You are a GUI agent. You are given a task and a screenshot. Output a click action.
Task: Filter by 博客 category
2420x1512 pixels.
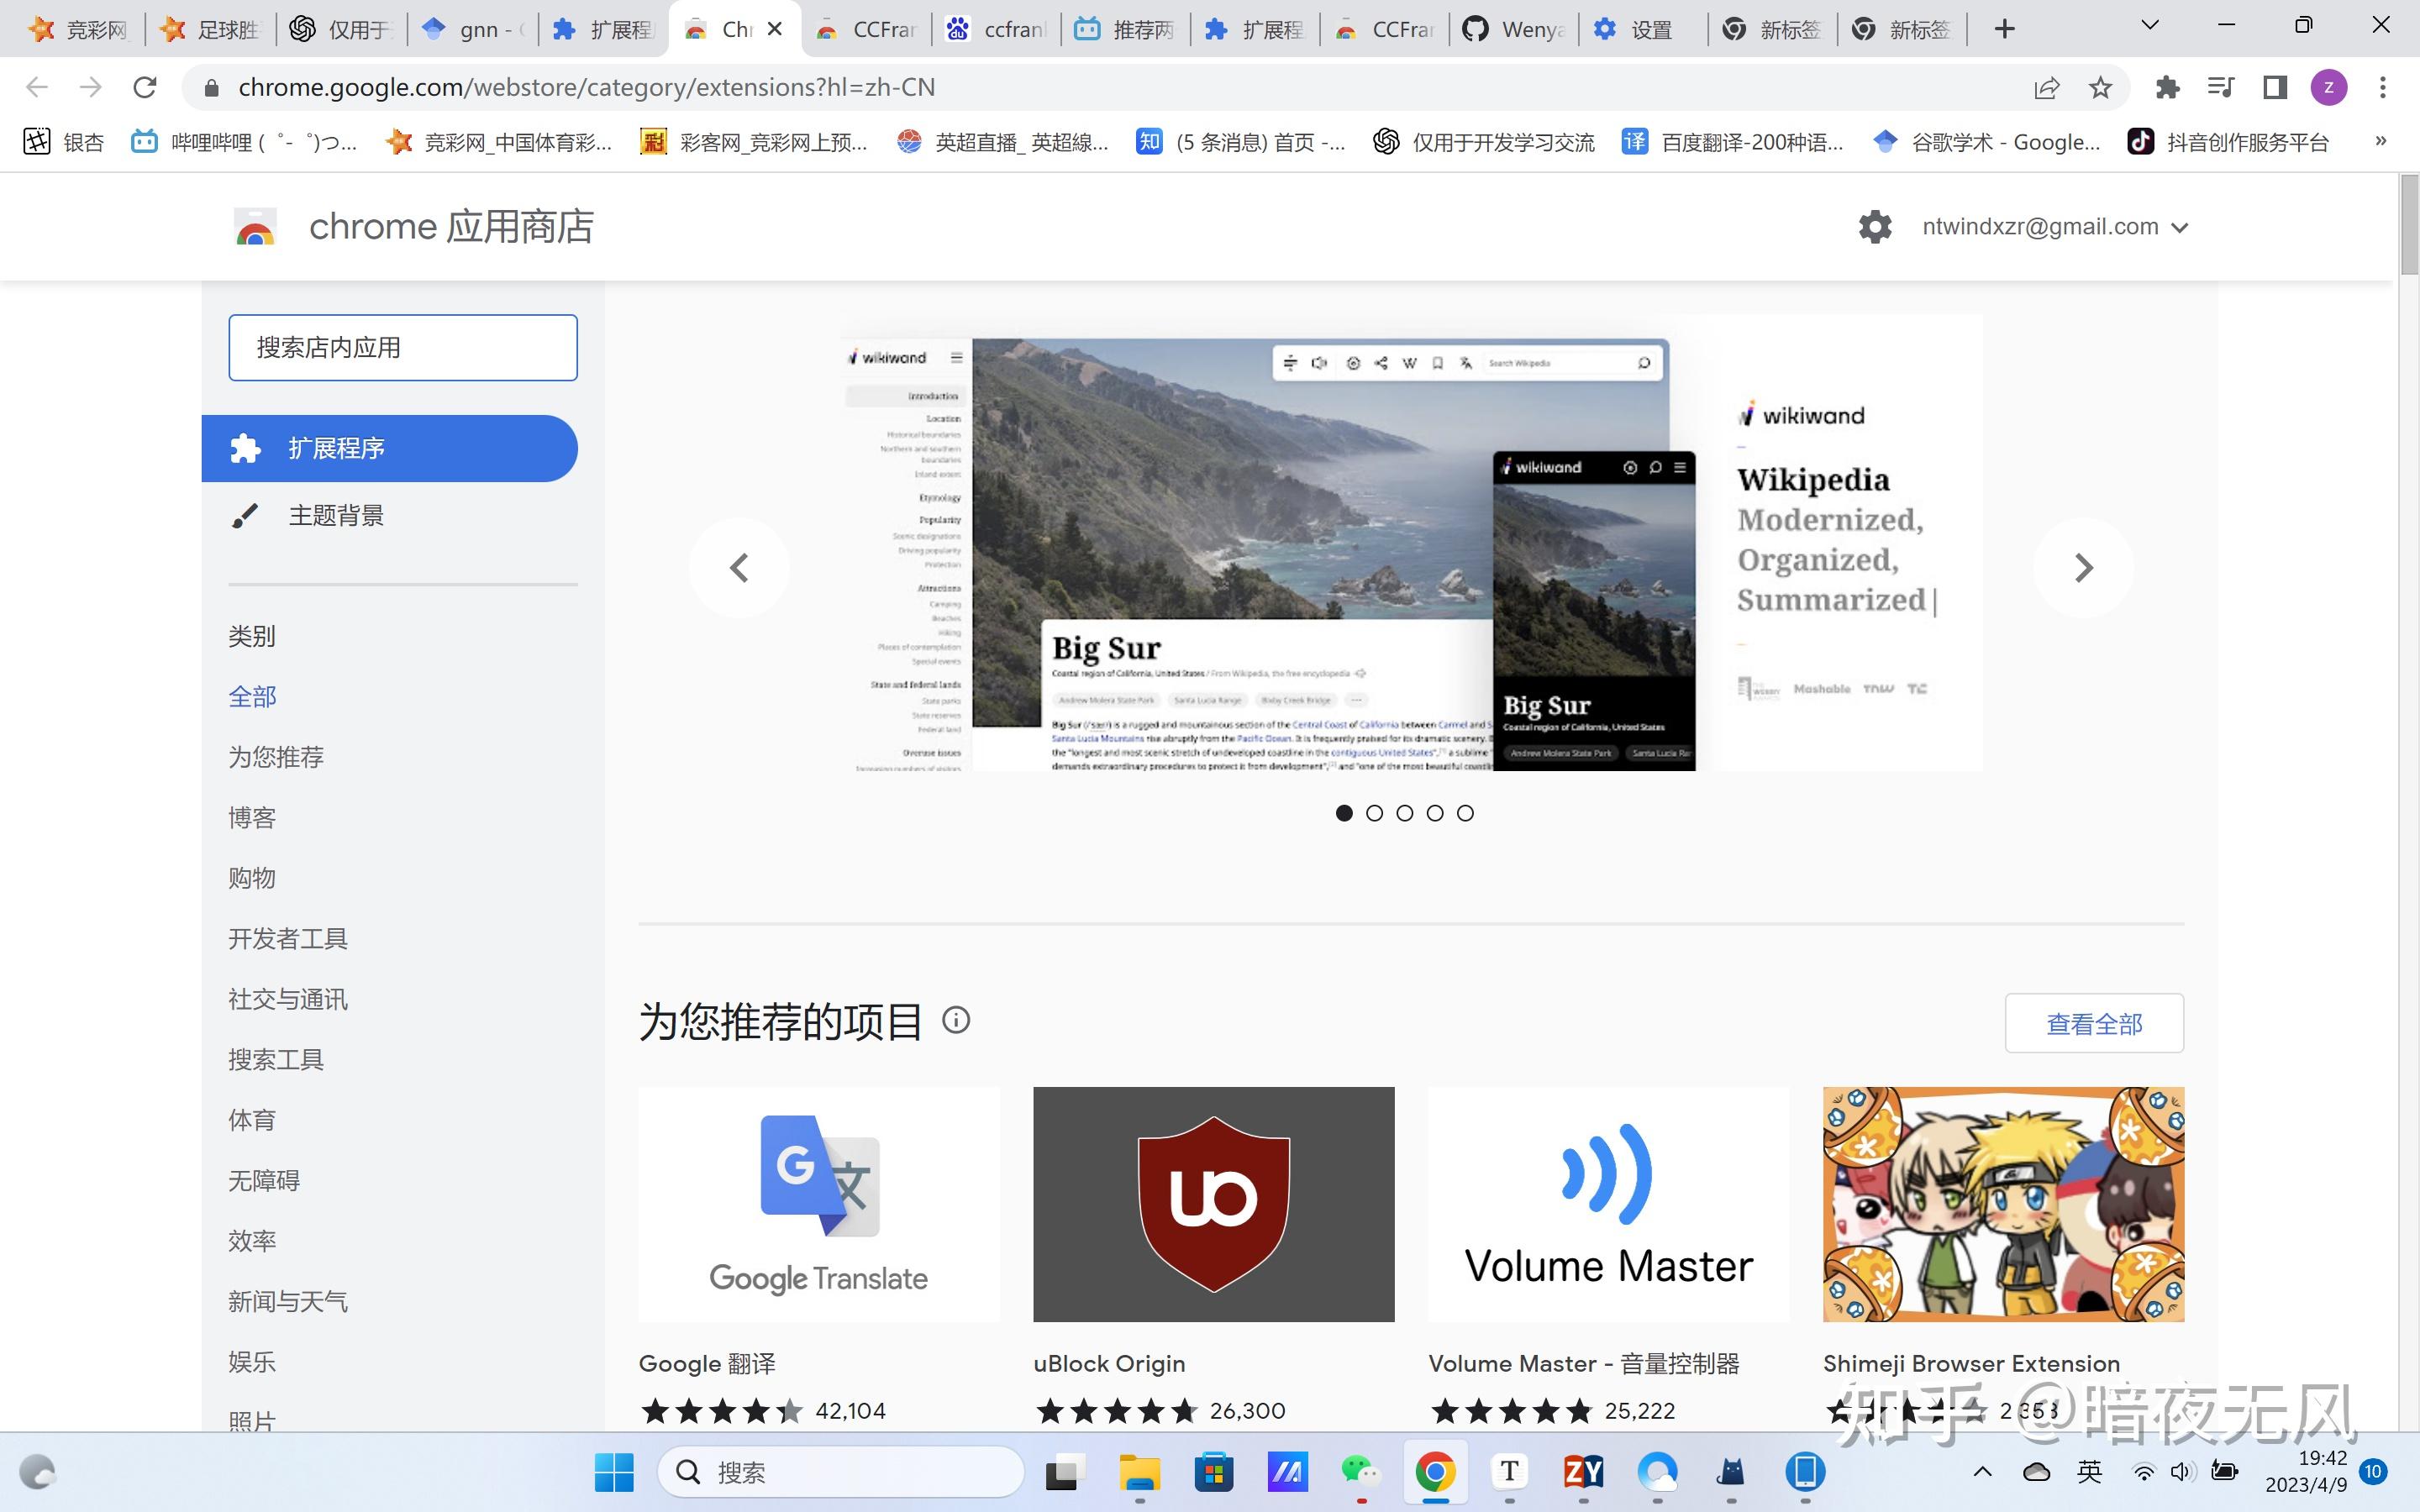(x=252, y=817)
